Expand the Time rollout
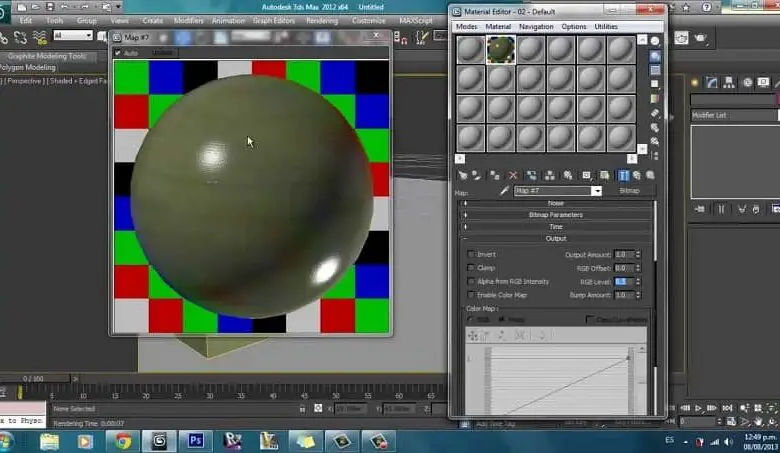This screenshot has width=780, height=453. tap(556, 227)
